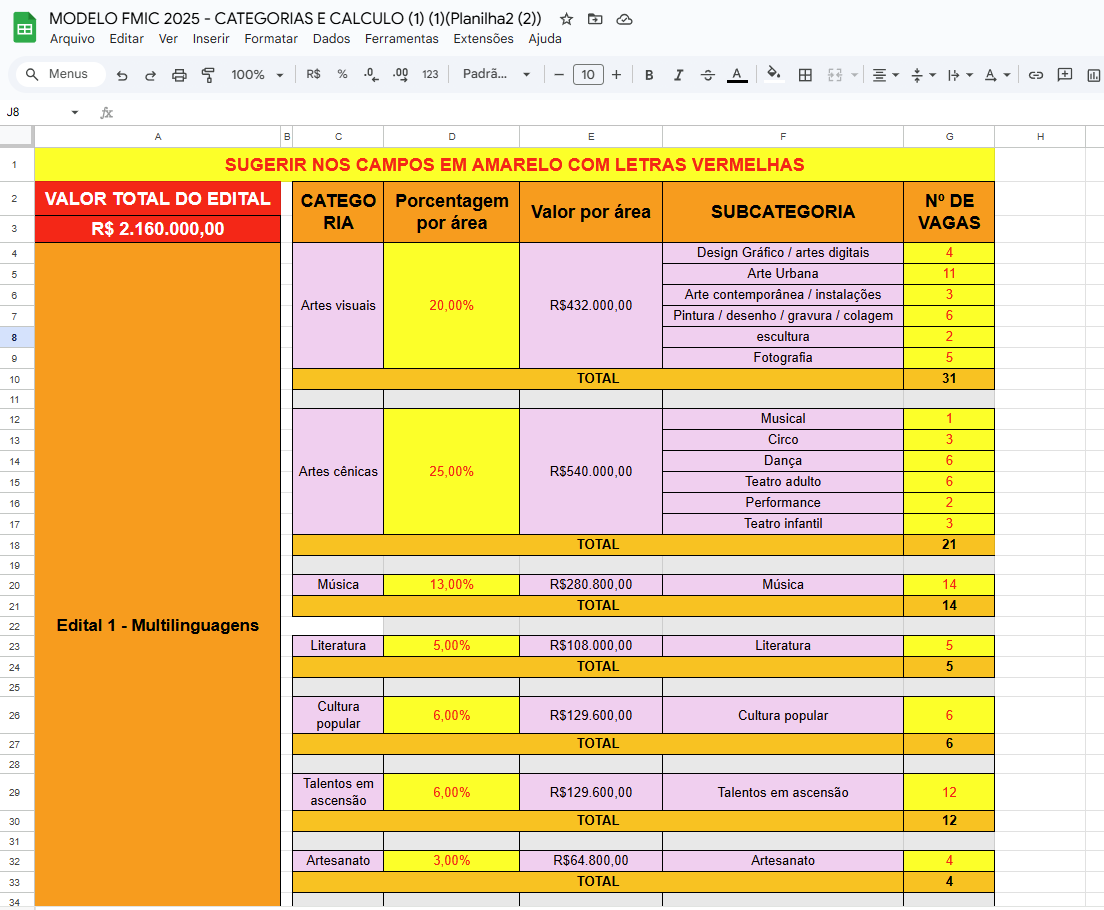This screenshot has width=1104, height=910.
Task: Insert a chart
Action: click(1093, 75)
